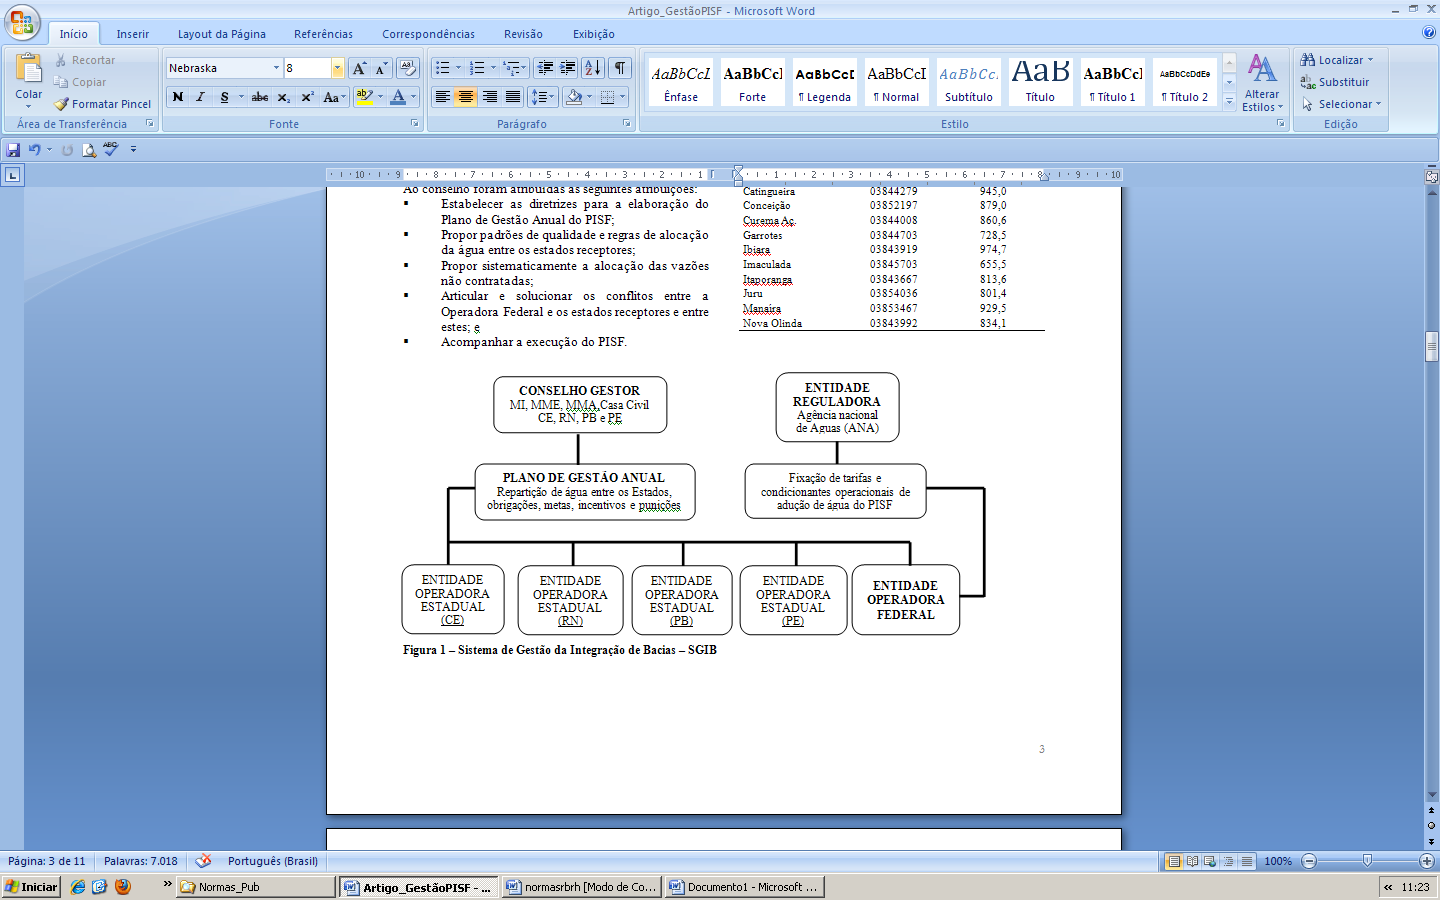Clear formatting with eraser icon
The width and height of the screenshot is (1440, 900).
click(x=408, y=68)
